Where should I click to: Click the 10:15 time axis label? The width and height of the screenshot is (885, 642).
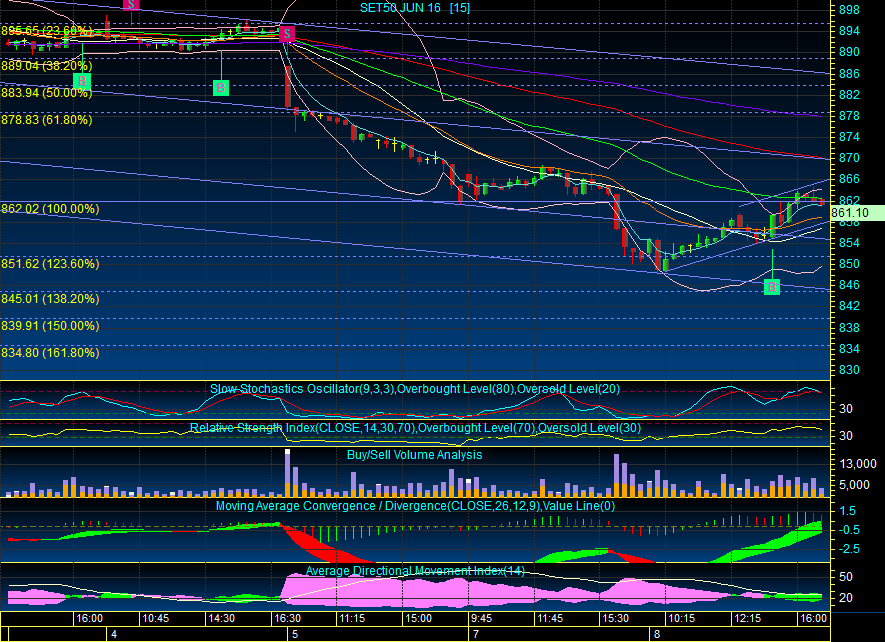[x=682, y=618]
